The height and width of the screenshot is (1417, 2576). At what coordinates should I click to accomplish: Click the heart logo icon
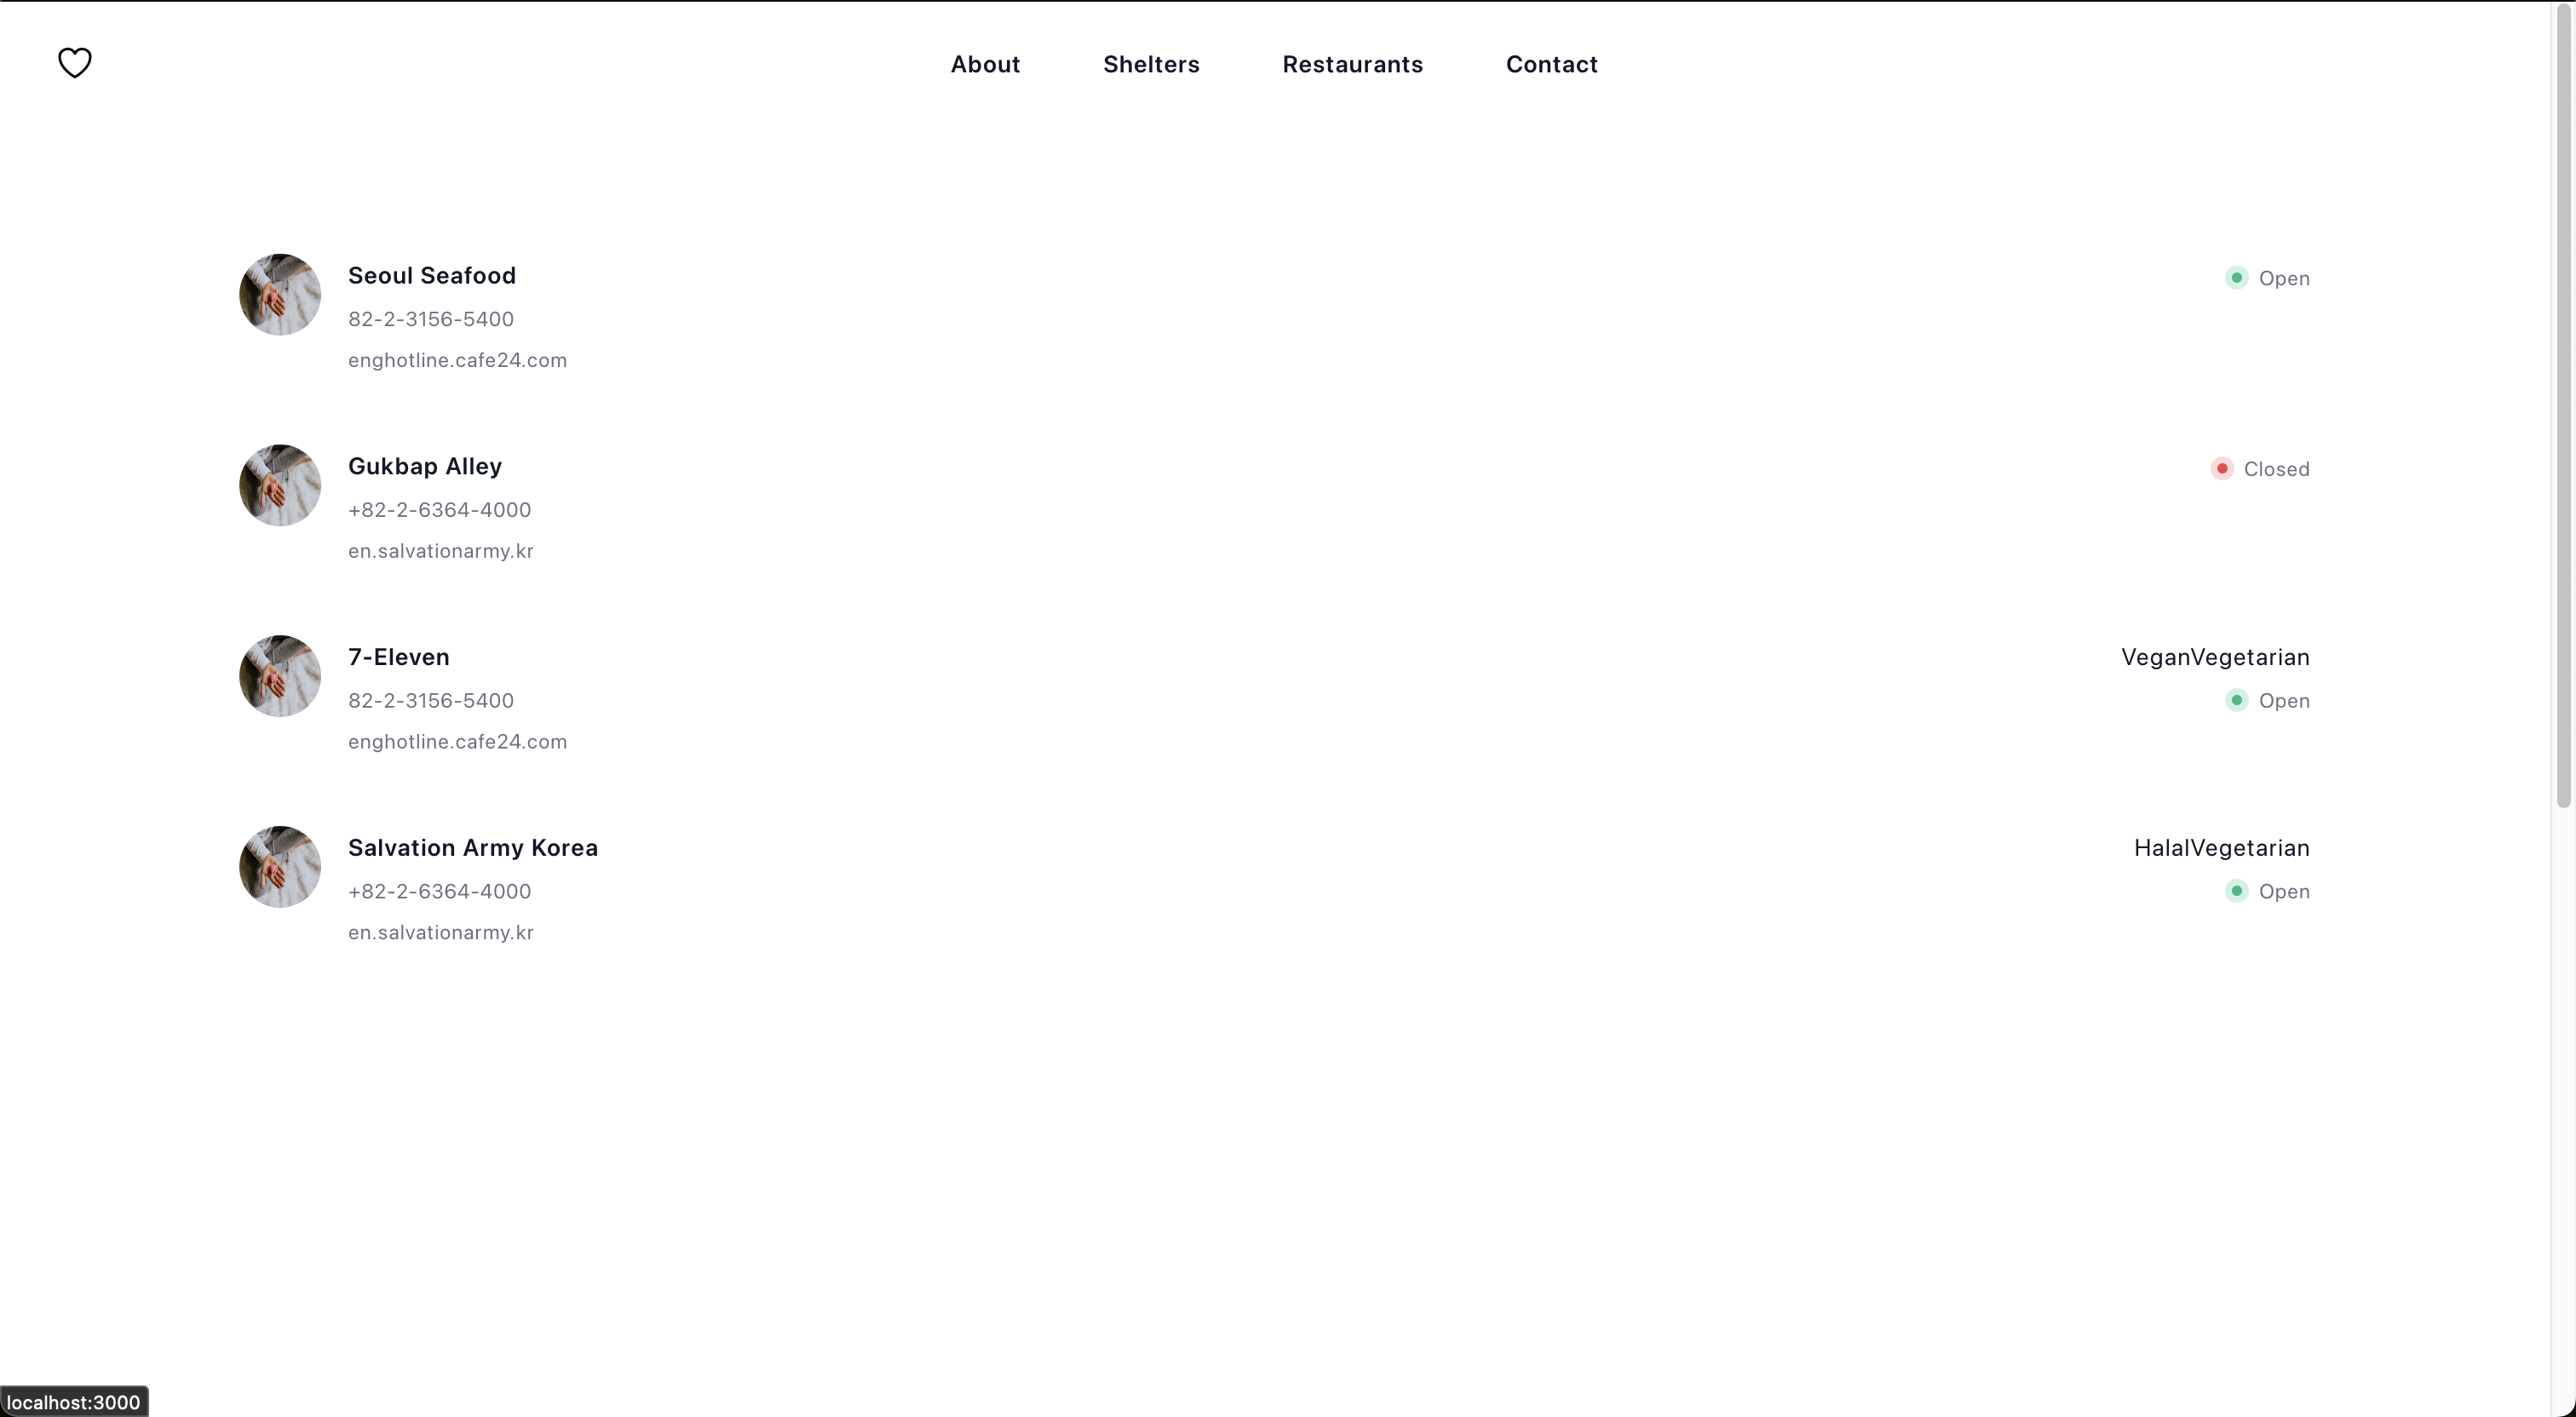[x=74, y=63]
